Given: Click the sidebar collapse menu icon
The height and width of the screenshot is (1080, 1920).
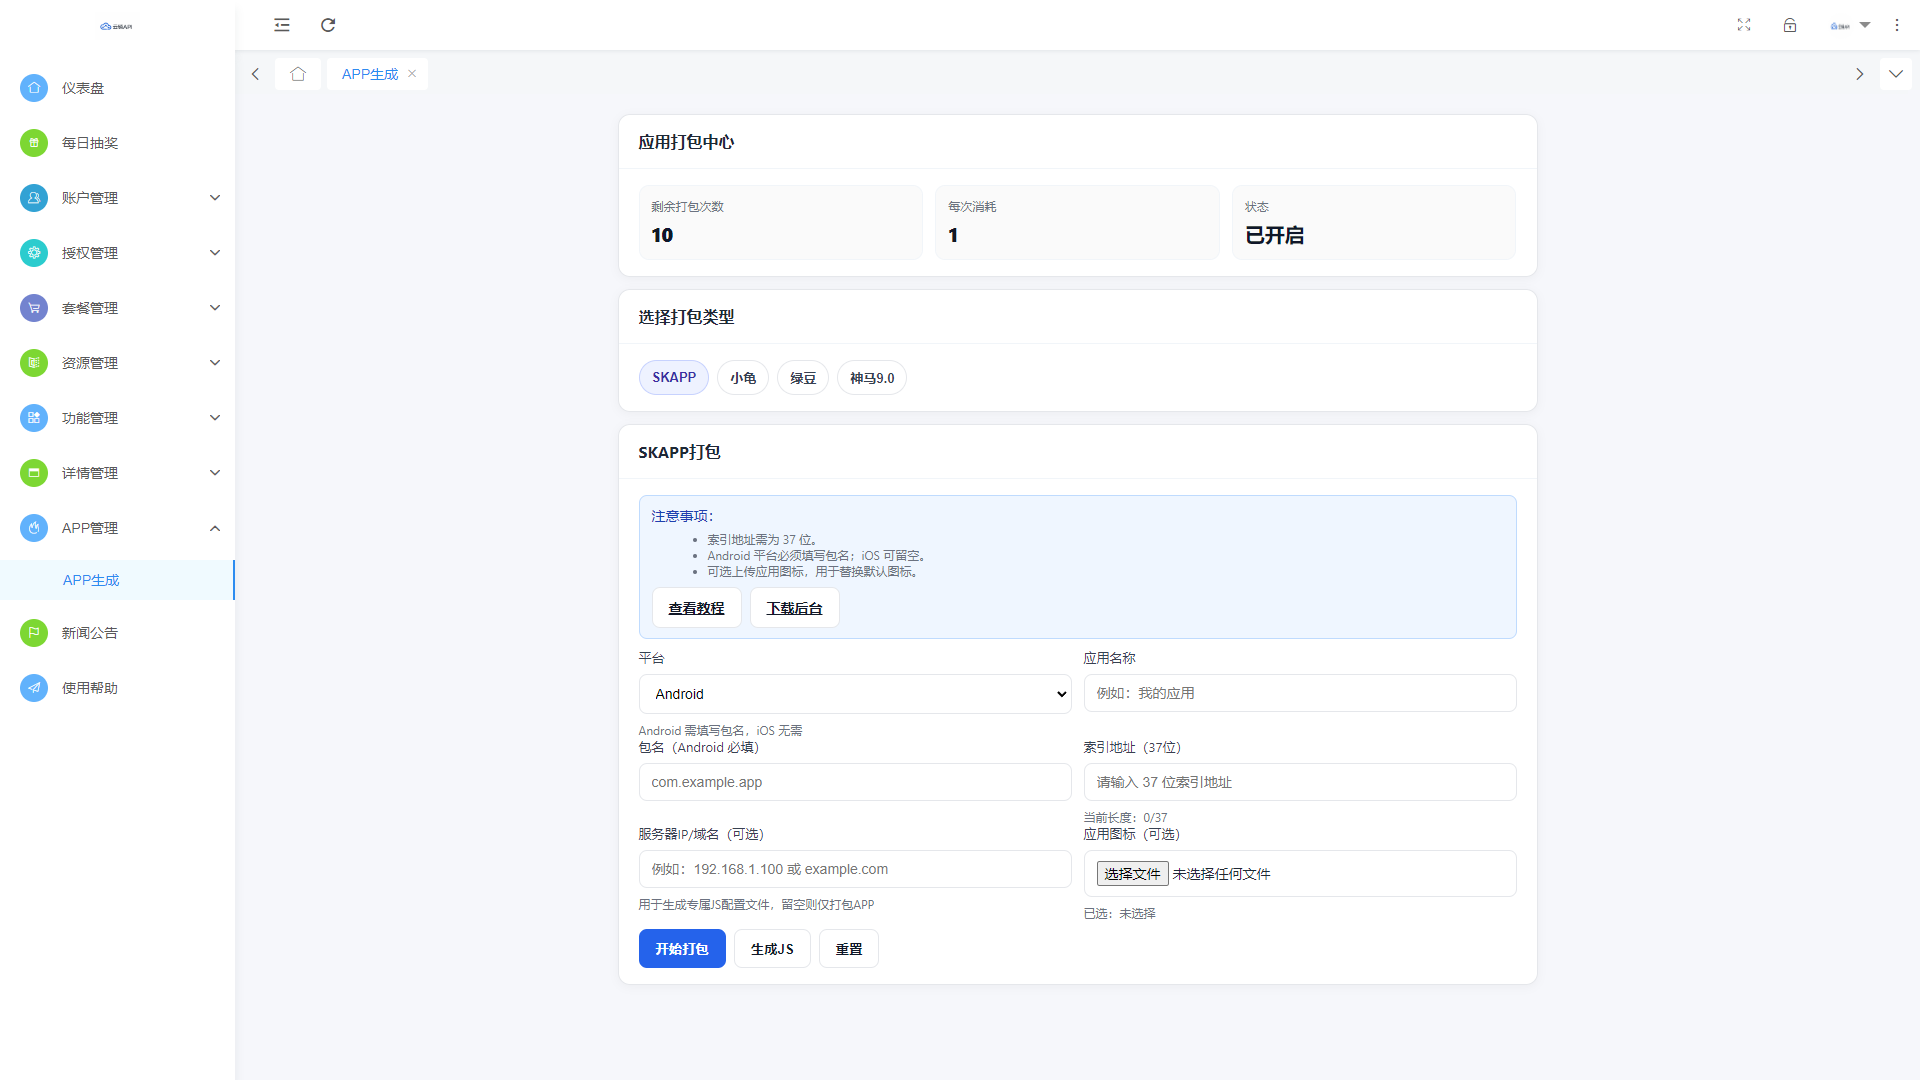Looking at the screenshot, I should point(282,25).
